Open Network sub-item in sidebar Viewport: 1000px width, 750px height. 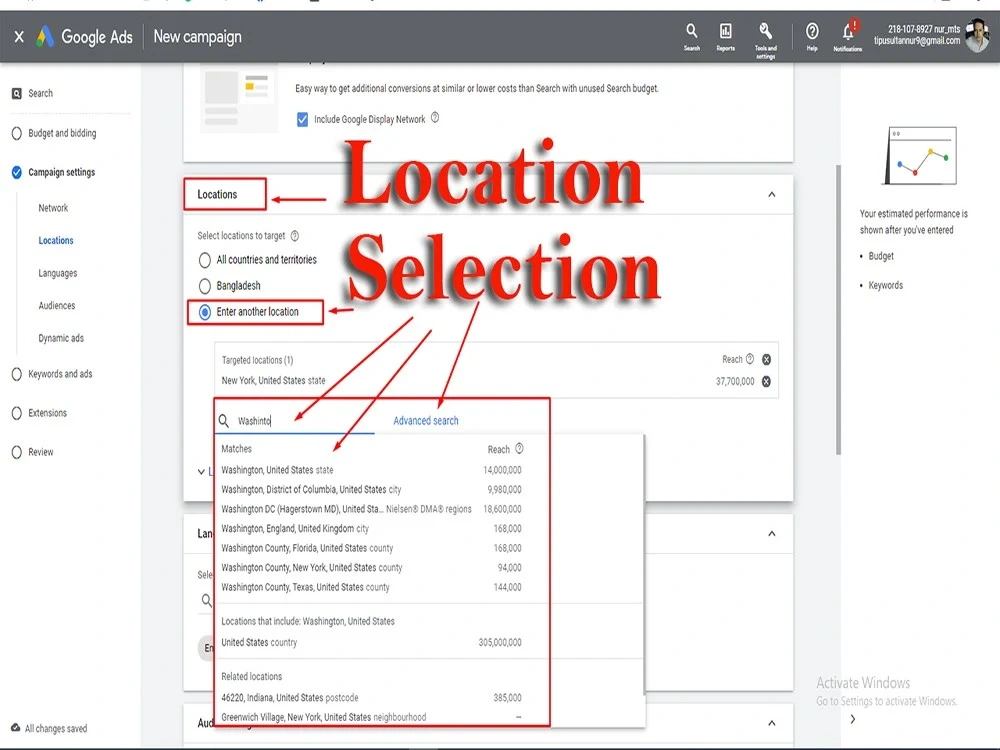(53, 208)
